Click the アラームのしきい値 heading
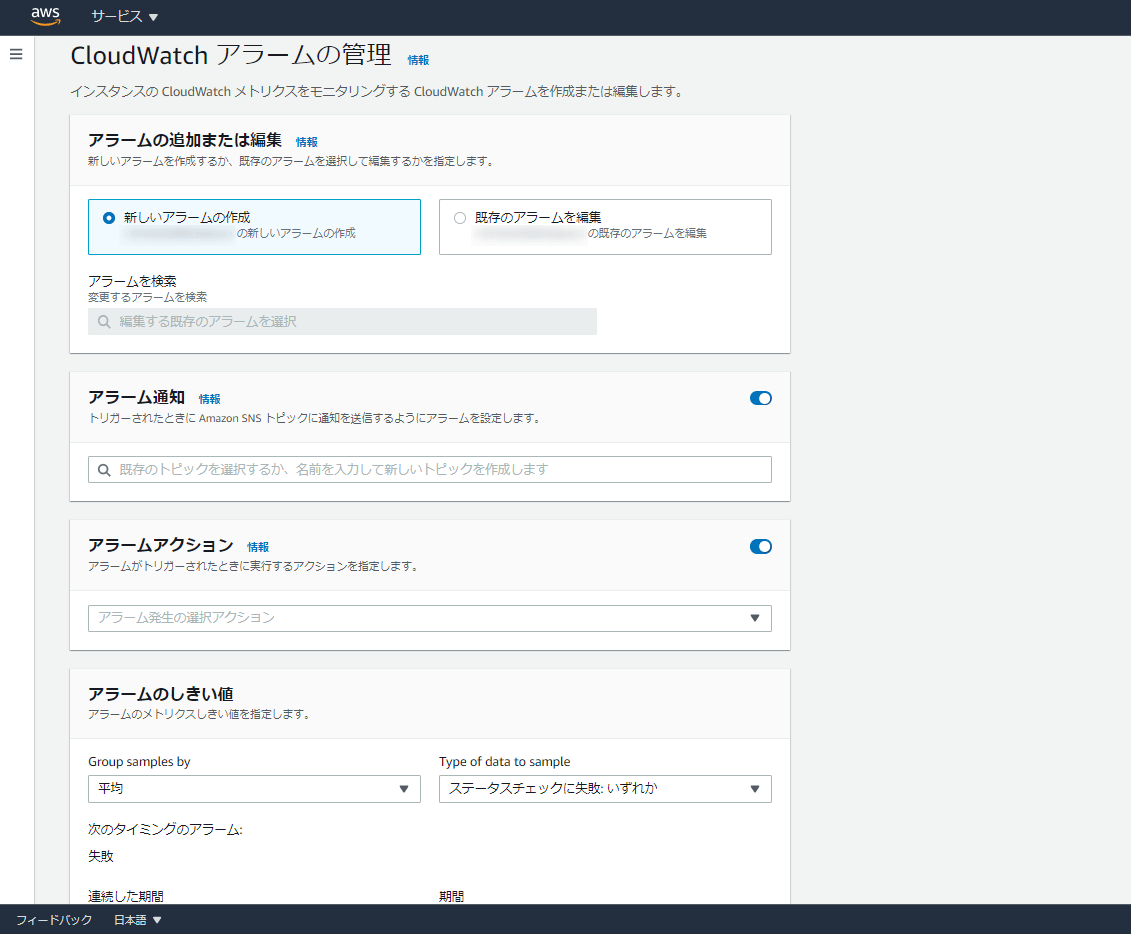The width and height of the screenshot is (1131, 934). [x=161, y=694]
